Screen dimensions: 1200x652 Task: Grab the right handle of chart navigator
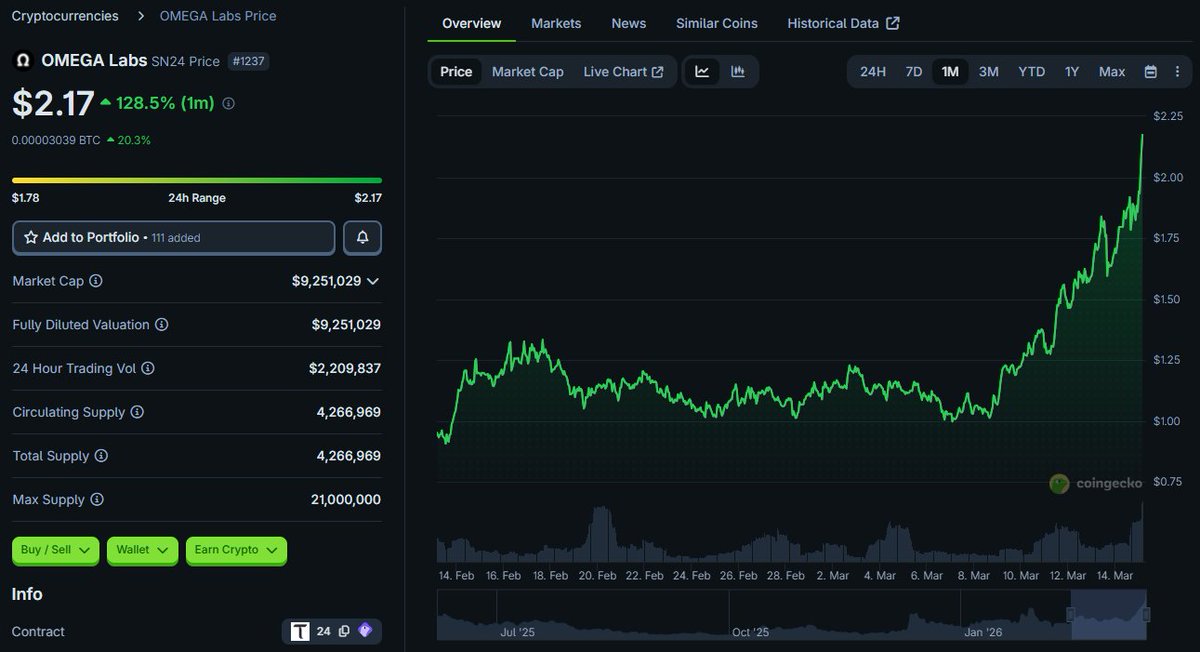pos(1146,614)
